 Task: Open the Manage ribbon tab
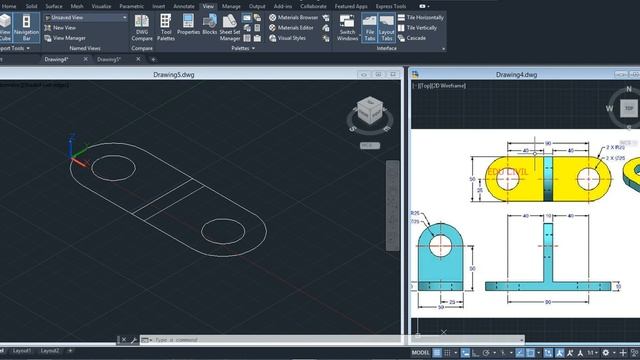tap(231, 6)
